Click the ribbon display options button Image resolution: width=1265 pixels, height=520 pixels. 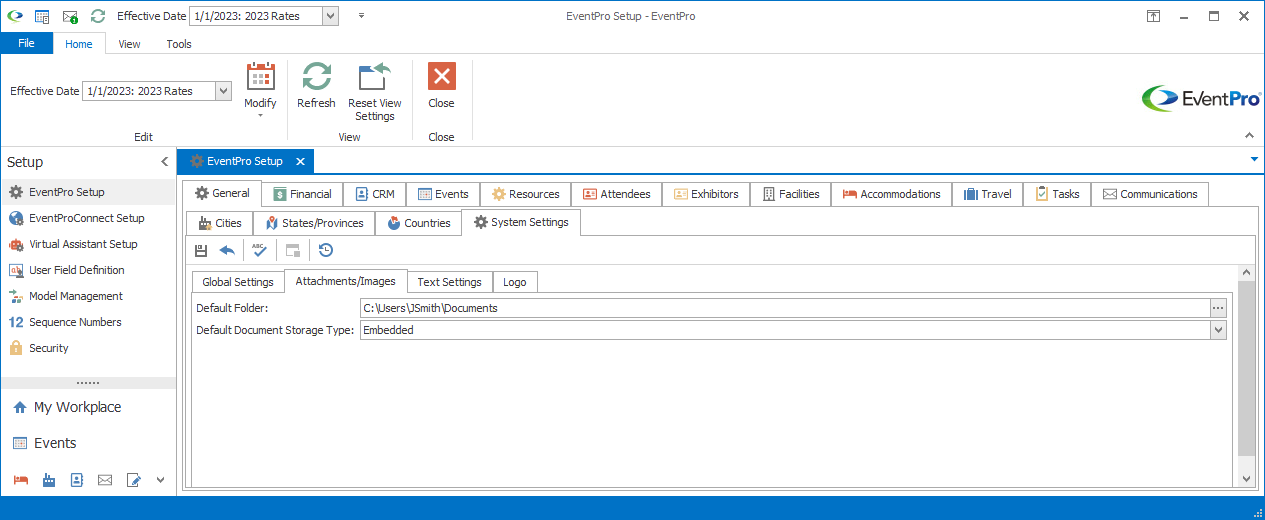(x=1153, y=16)
